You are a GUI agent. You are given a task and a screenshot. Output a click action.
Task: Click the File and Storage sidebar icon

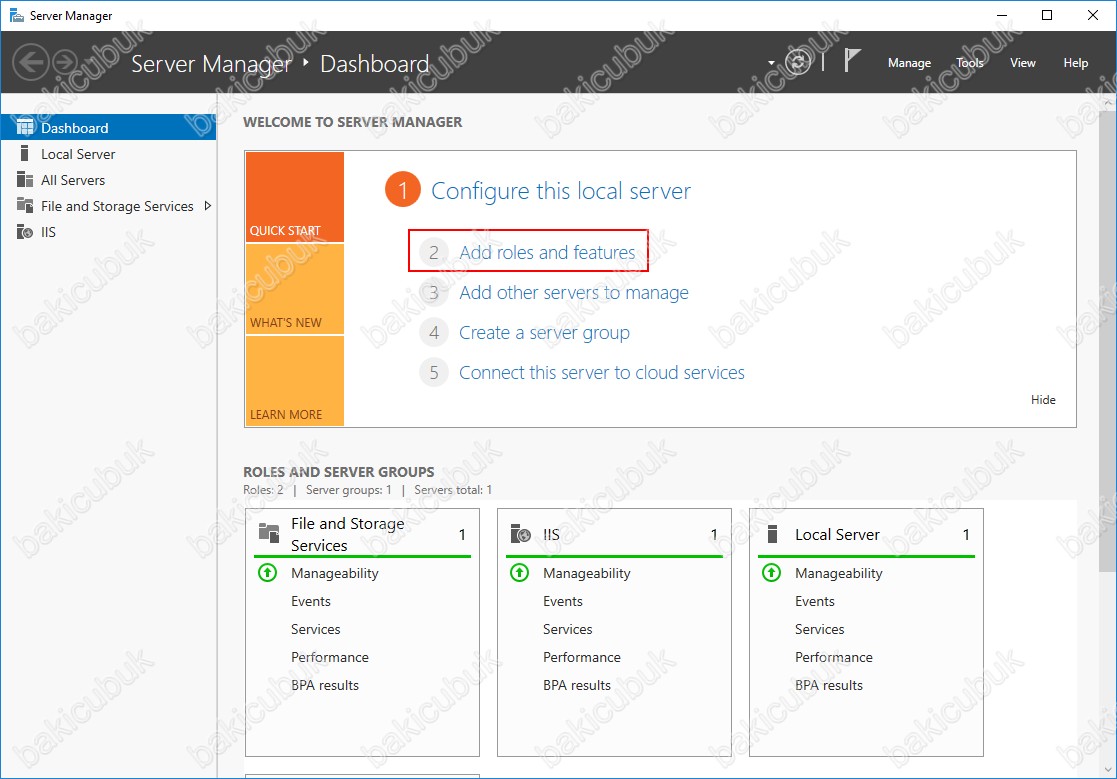pyautogui.click(x=25, y=206)
